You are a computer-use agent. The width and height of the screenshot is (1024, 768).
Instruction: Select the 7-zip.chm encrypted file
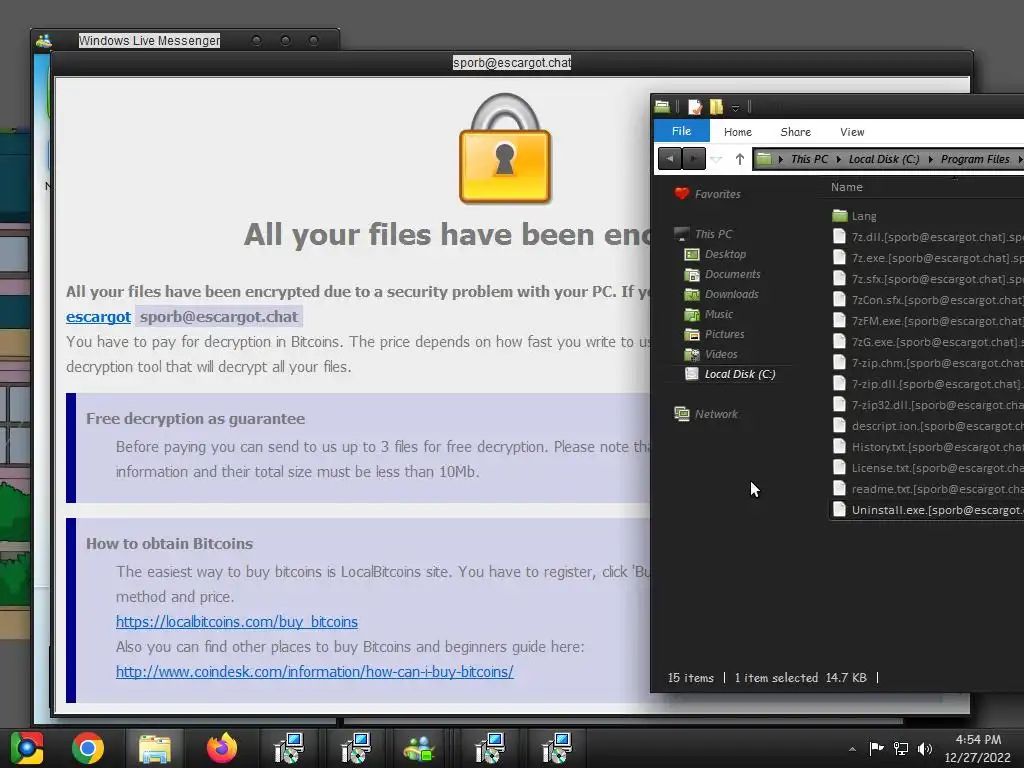click(x=927, y=363)
